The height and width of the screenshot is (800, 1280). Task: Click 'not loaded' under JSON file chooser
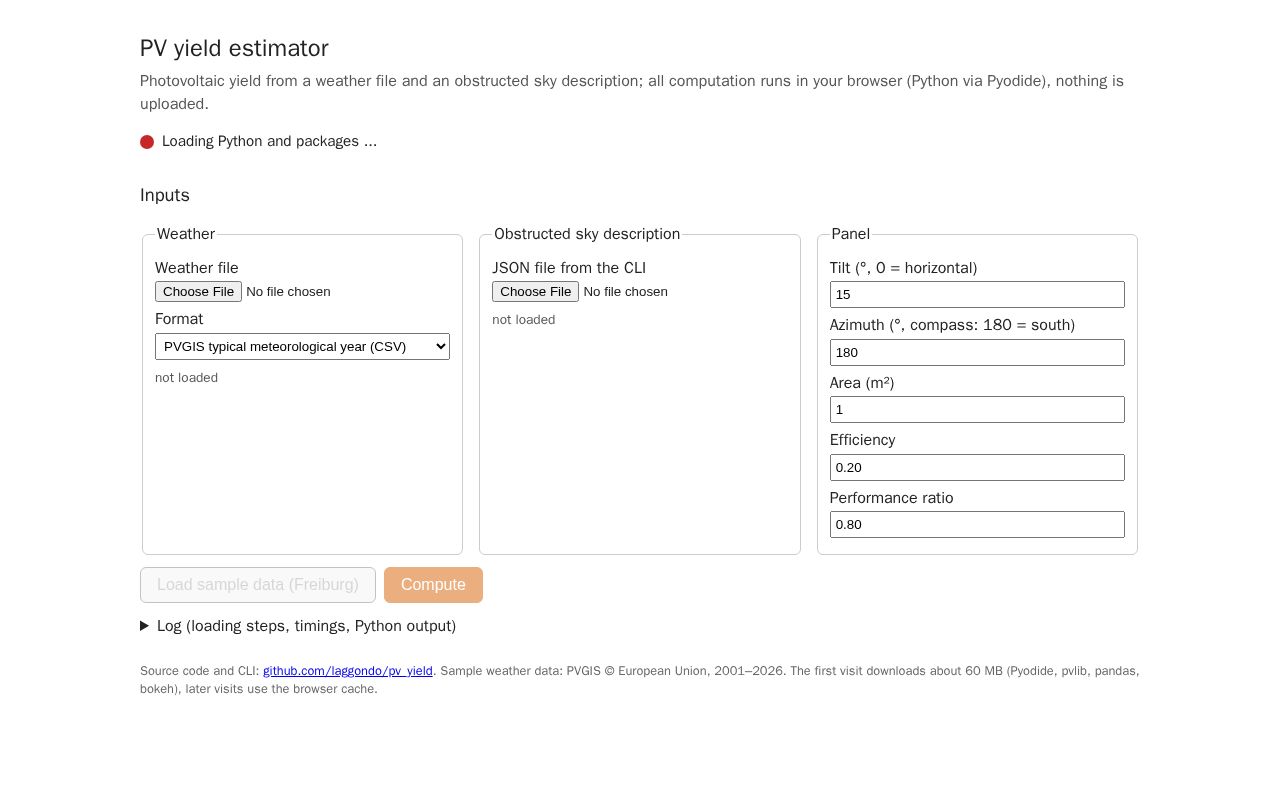(x=523, y=319)
